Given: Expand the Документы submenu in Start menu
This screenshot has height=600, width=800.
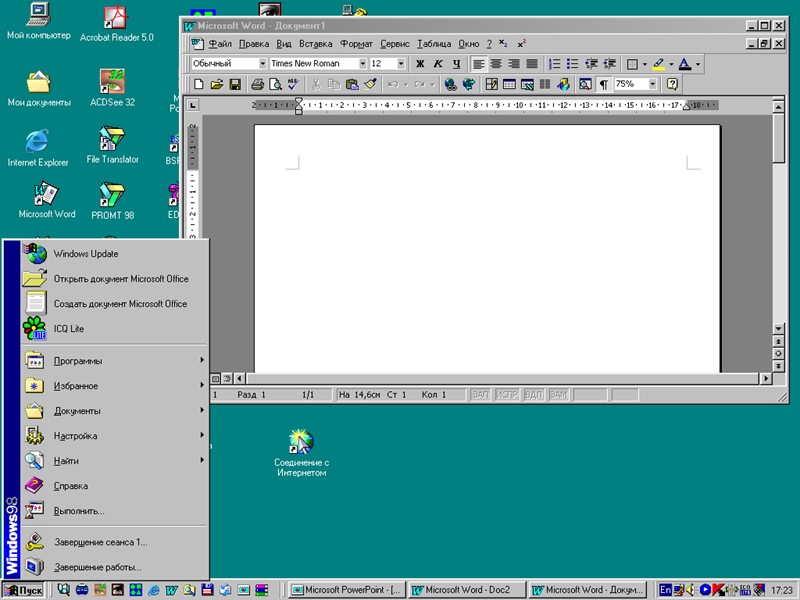Looking at the screenshot, I should coord(114,411).
